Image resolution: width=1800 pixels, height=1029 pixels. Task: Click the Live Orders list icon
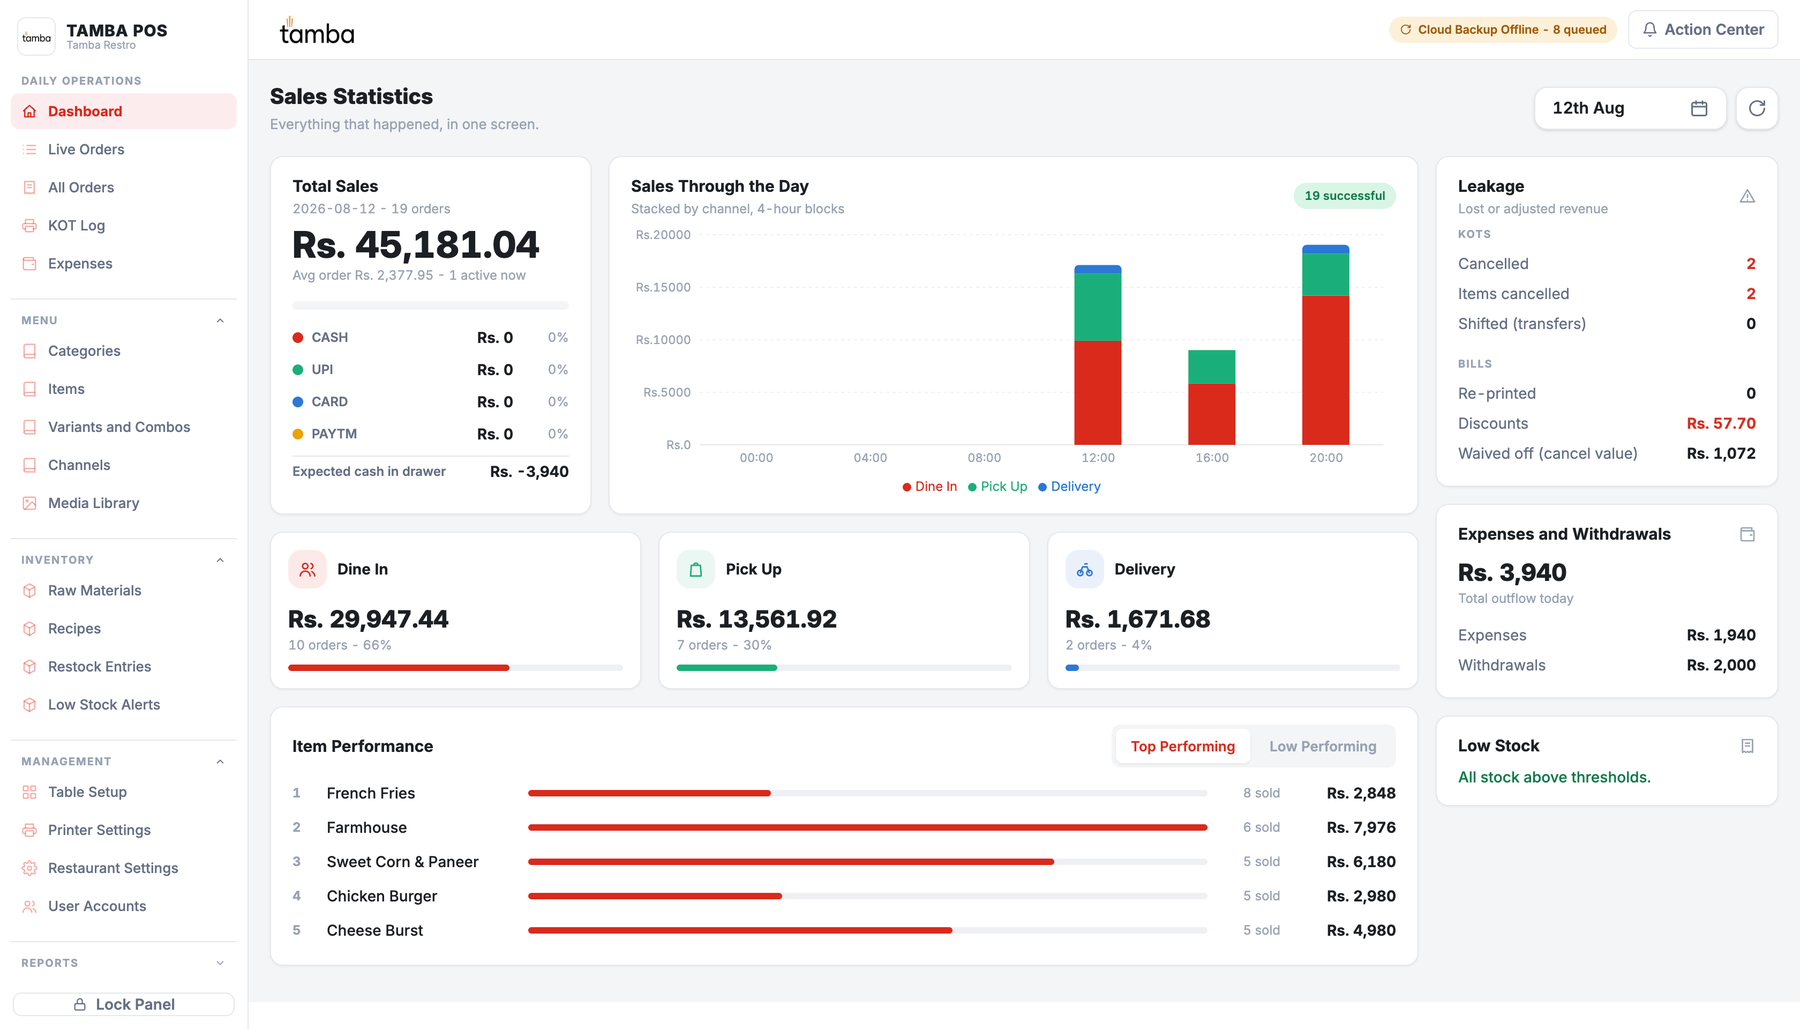click(x=30, y=150)
